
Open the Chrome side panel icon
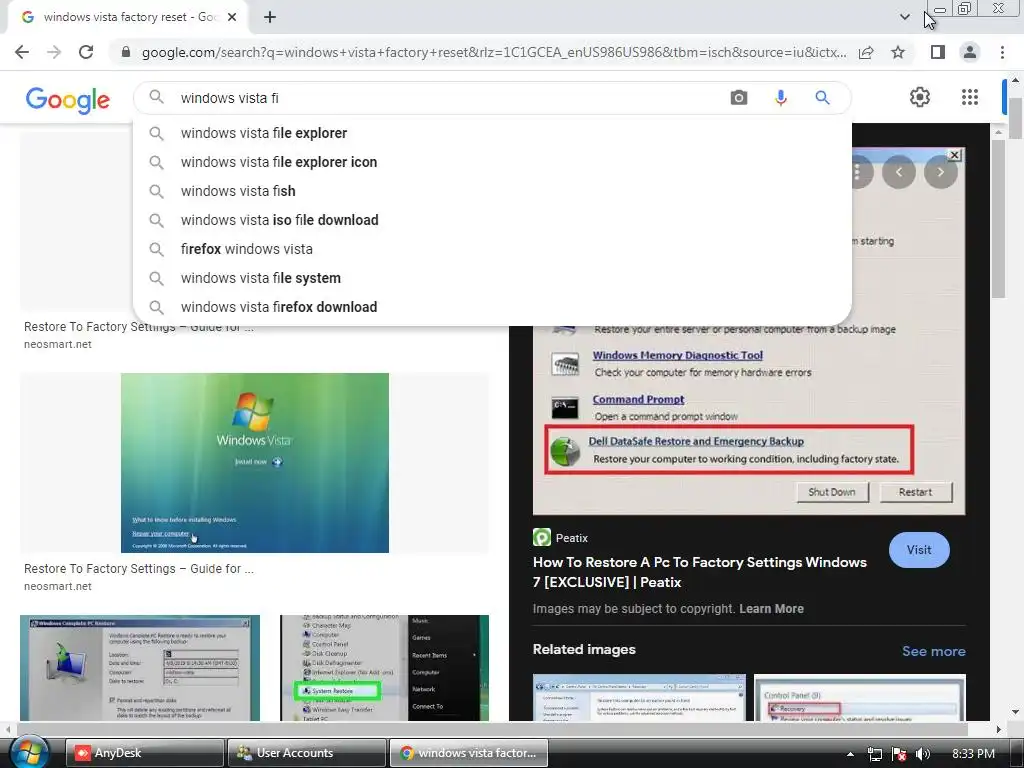pyautogui.click(x=938, y=52)
